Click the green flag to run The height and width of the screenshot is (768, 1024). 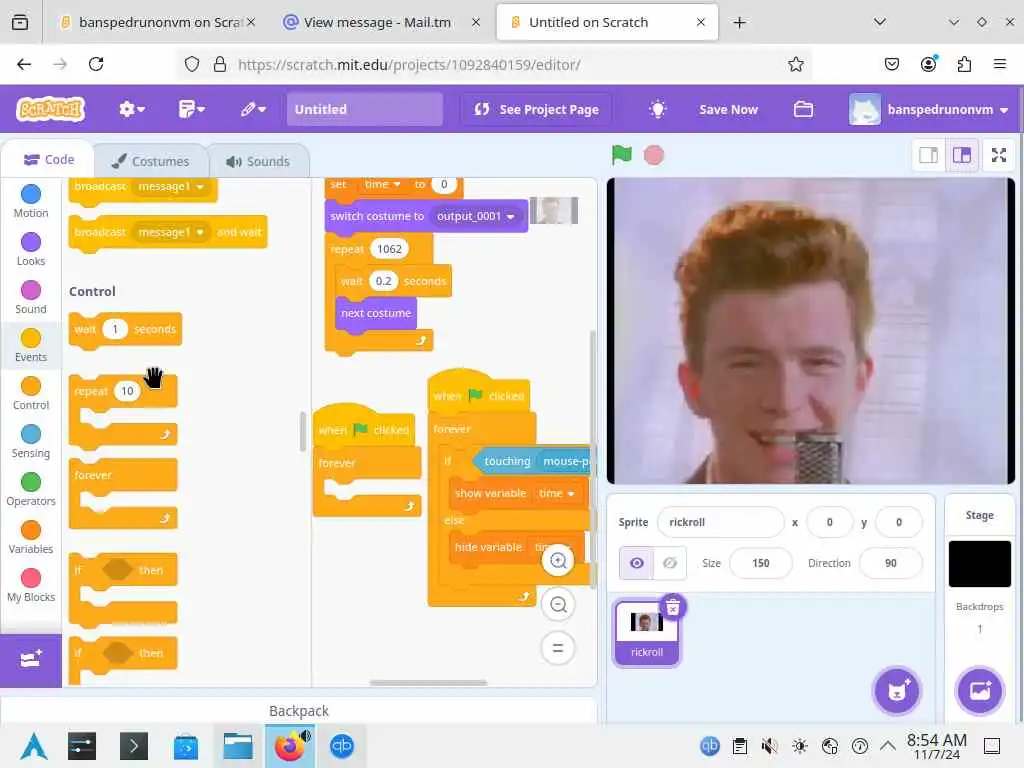[621, 155]
